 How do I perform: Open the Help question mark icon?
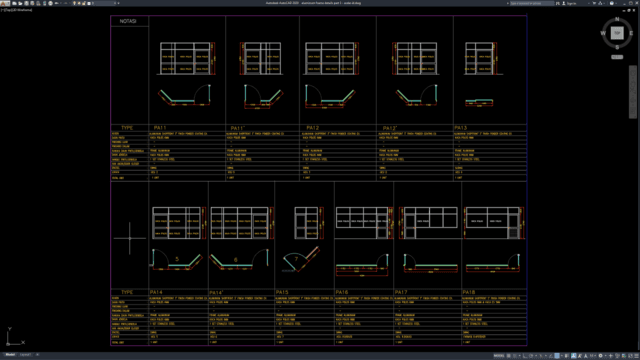[x=612, y=3]
